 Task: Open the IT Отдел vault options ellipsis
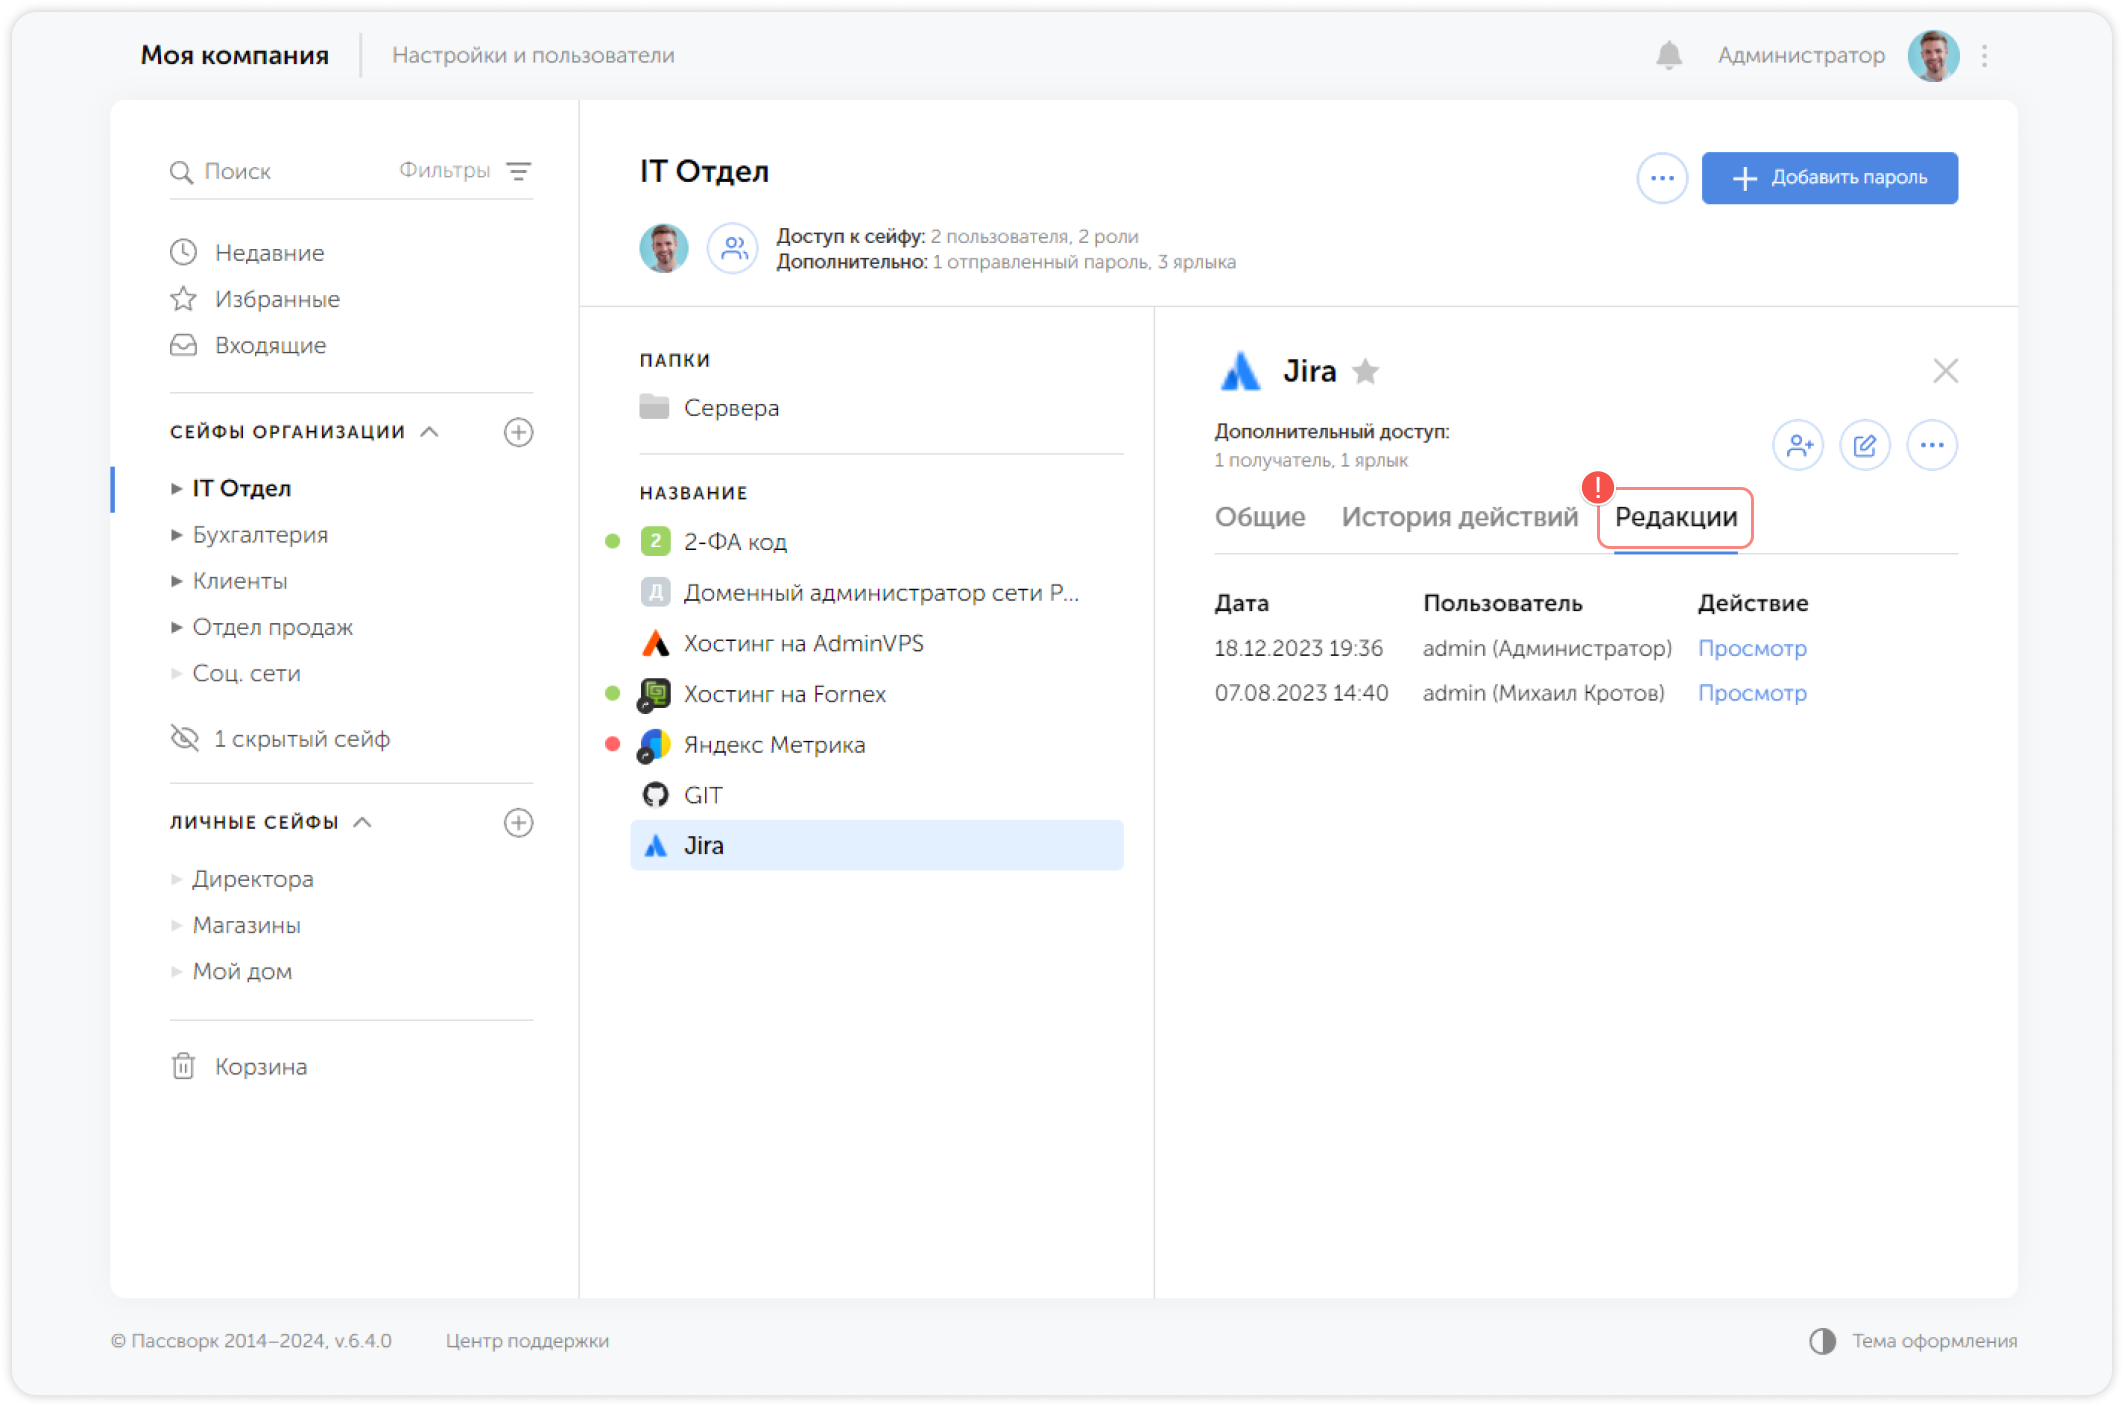1662,178
